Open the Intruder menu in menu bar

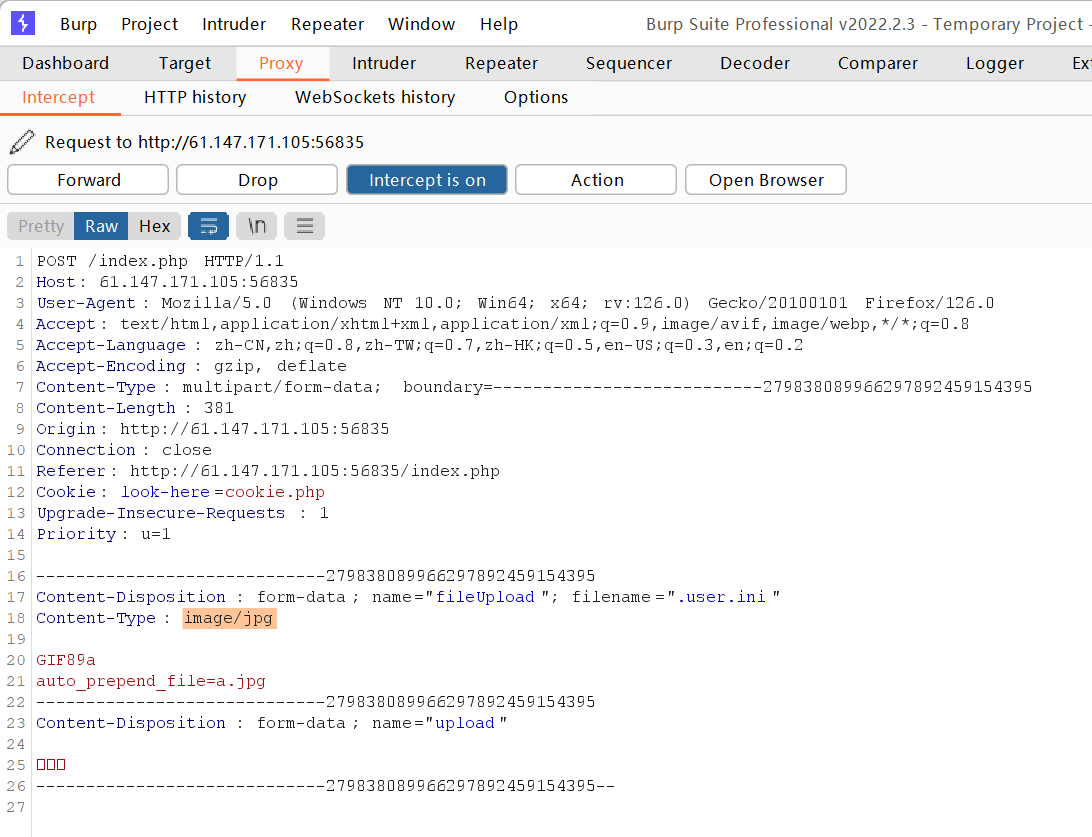[x=234, y=24]
